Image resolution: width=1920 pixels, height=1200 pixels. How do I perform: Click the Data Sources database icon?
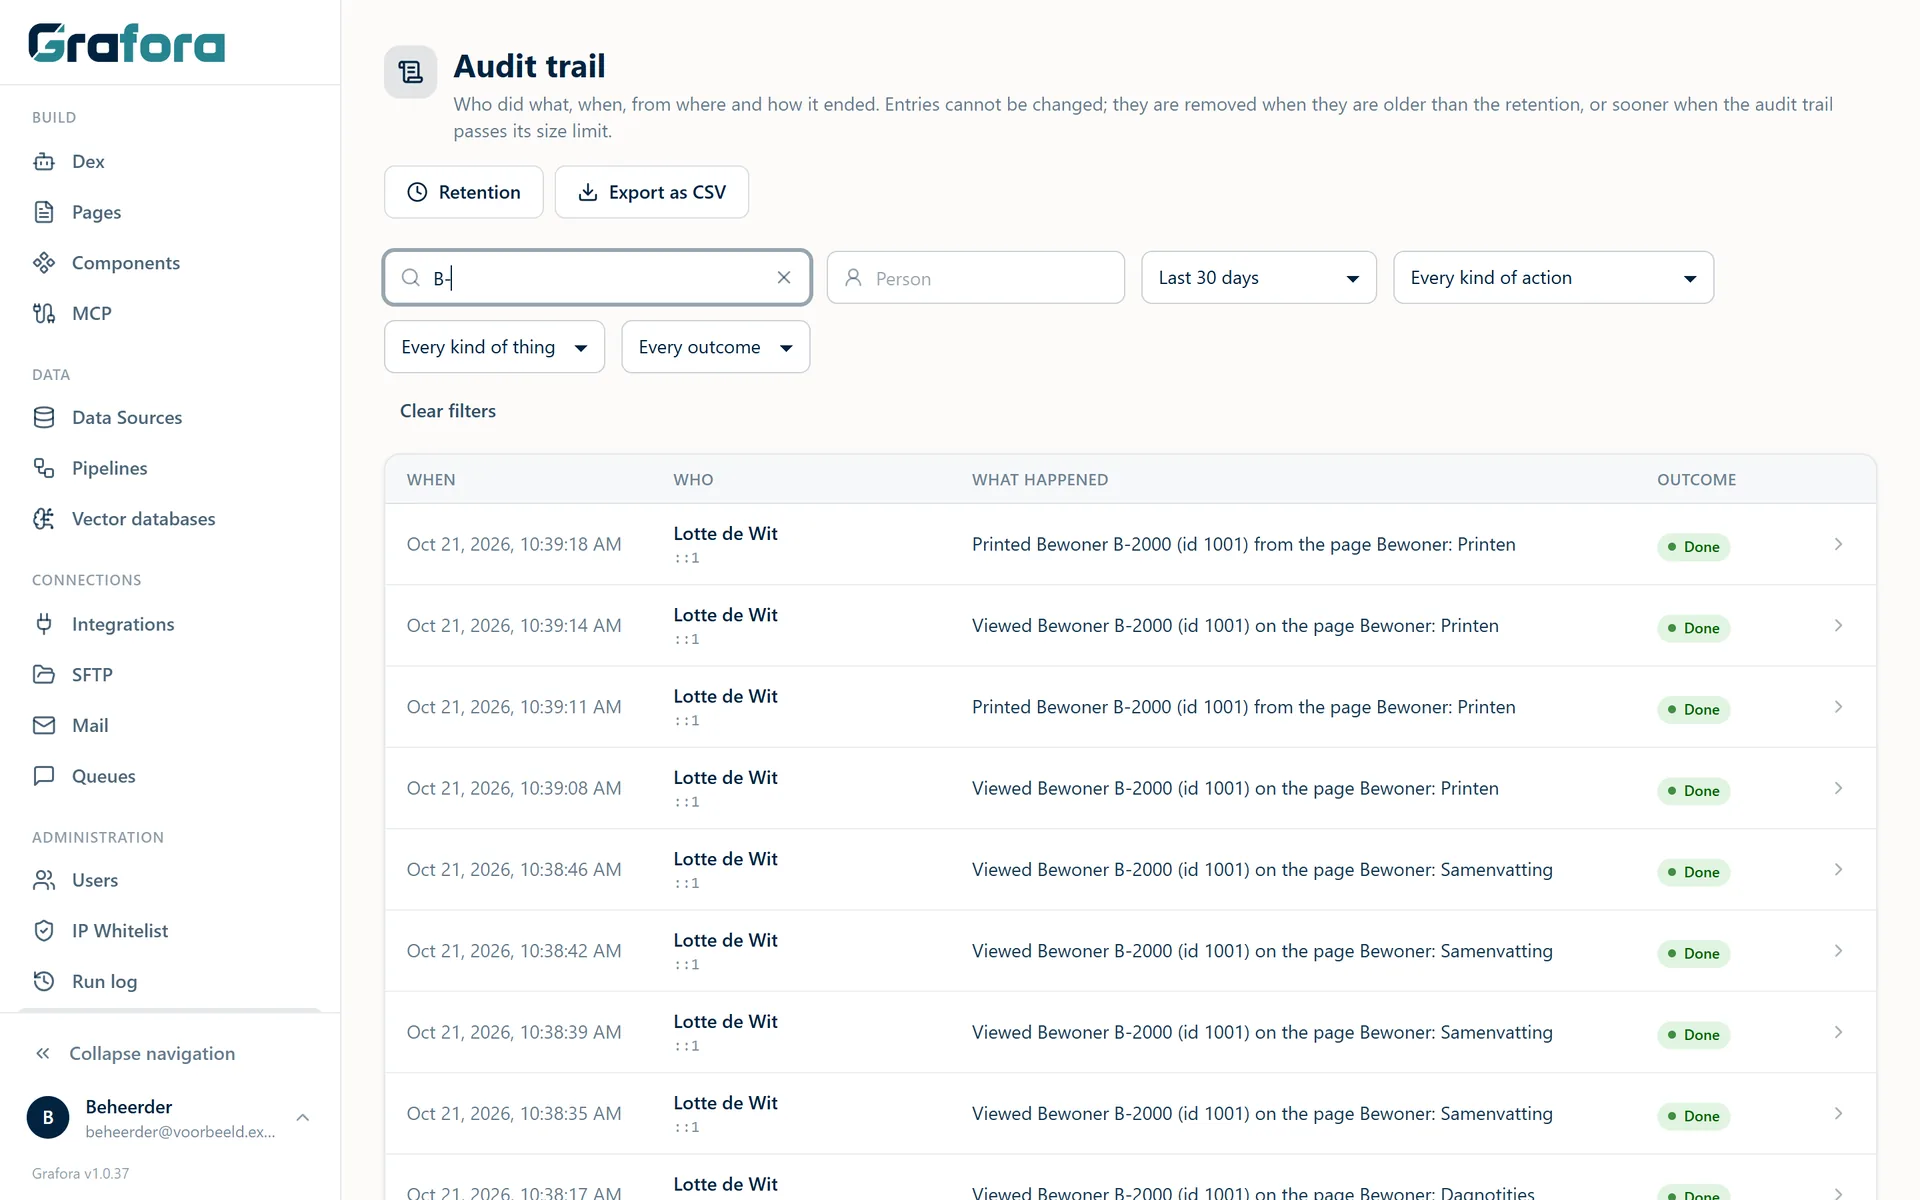(44, 417)
